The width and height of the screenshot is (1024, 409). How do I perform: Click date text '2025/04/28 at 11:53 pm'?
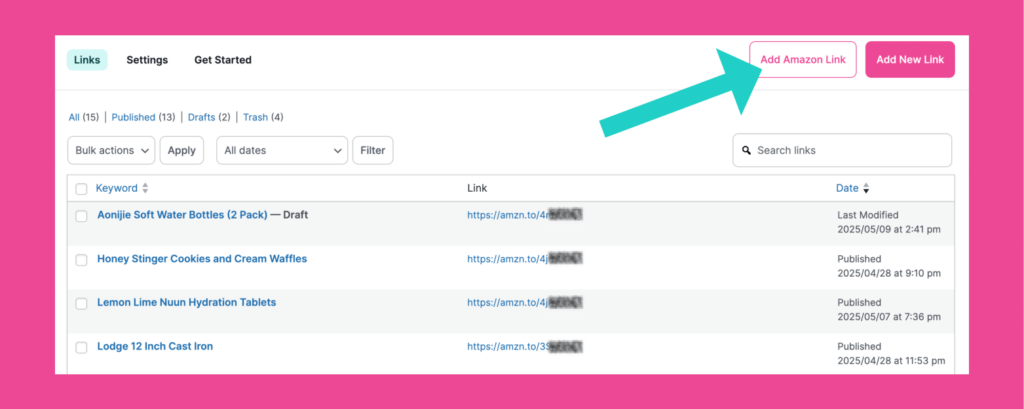[x=891, y=361]
